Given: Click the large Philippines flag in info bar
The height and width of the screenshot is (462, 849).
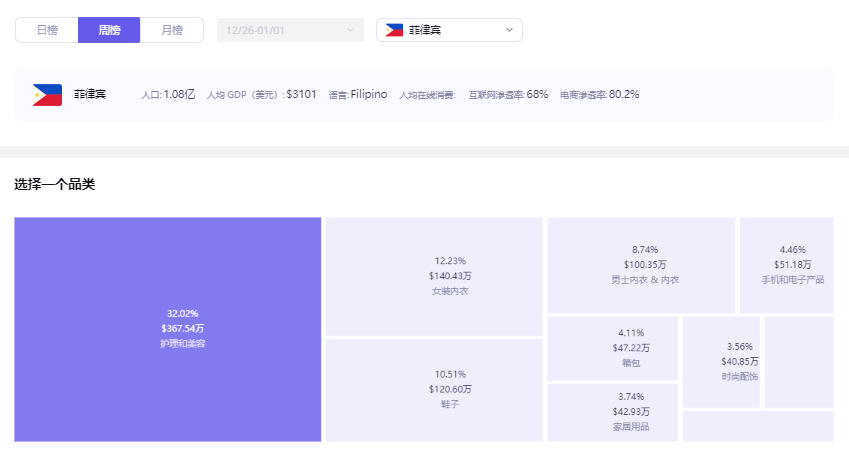Looking at the screenshot, I should (x=47, y=95).
